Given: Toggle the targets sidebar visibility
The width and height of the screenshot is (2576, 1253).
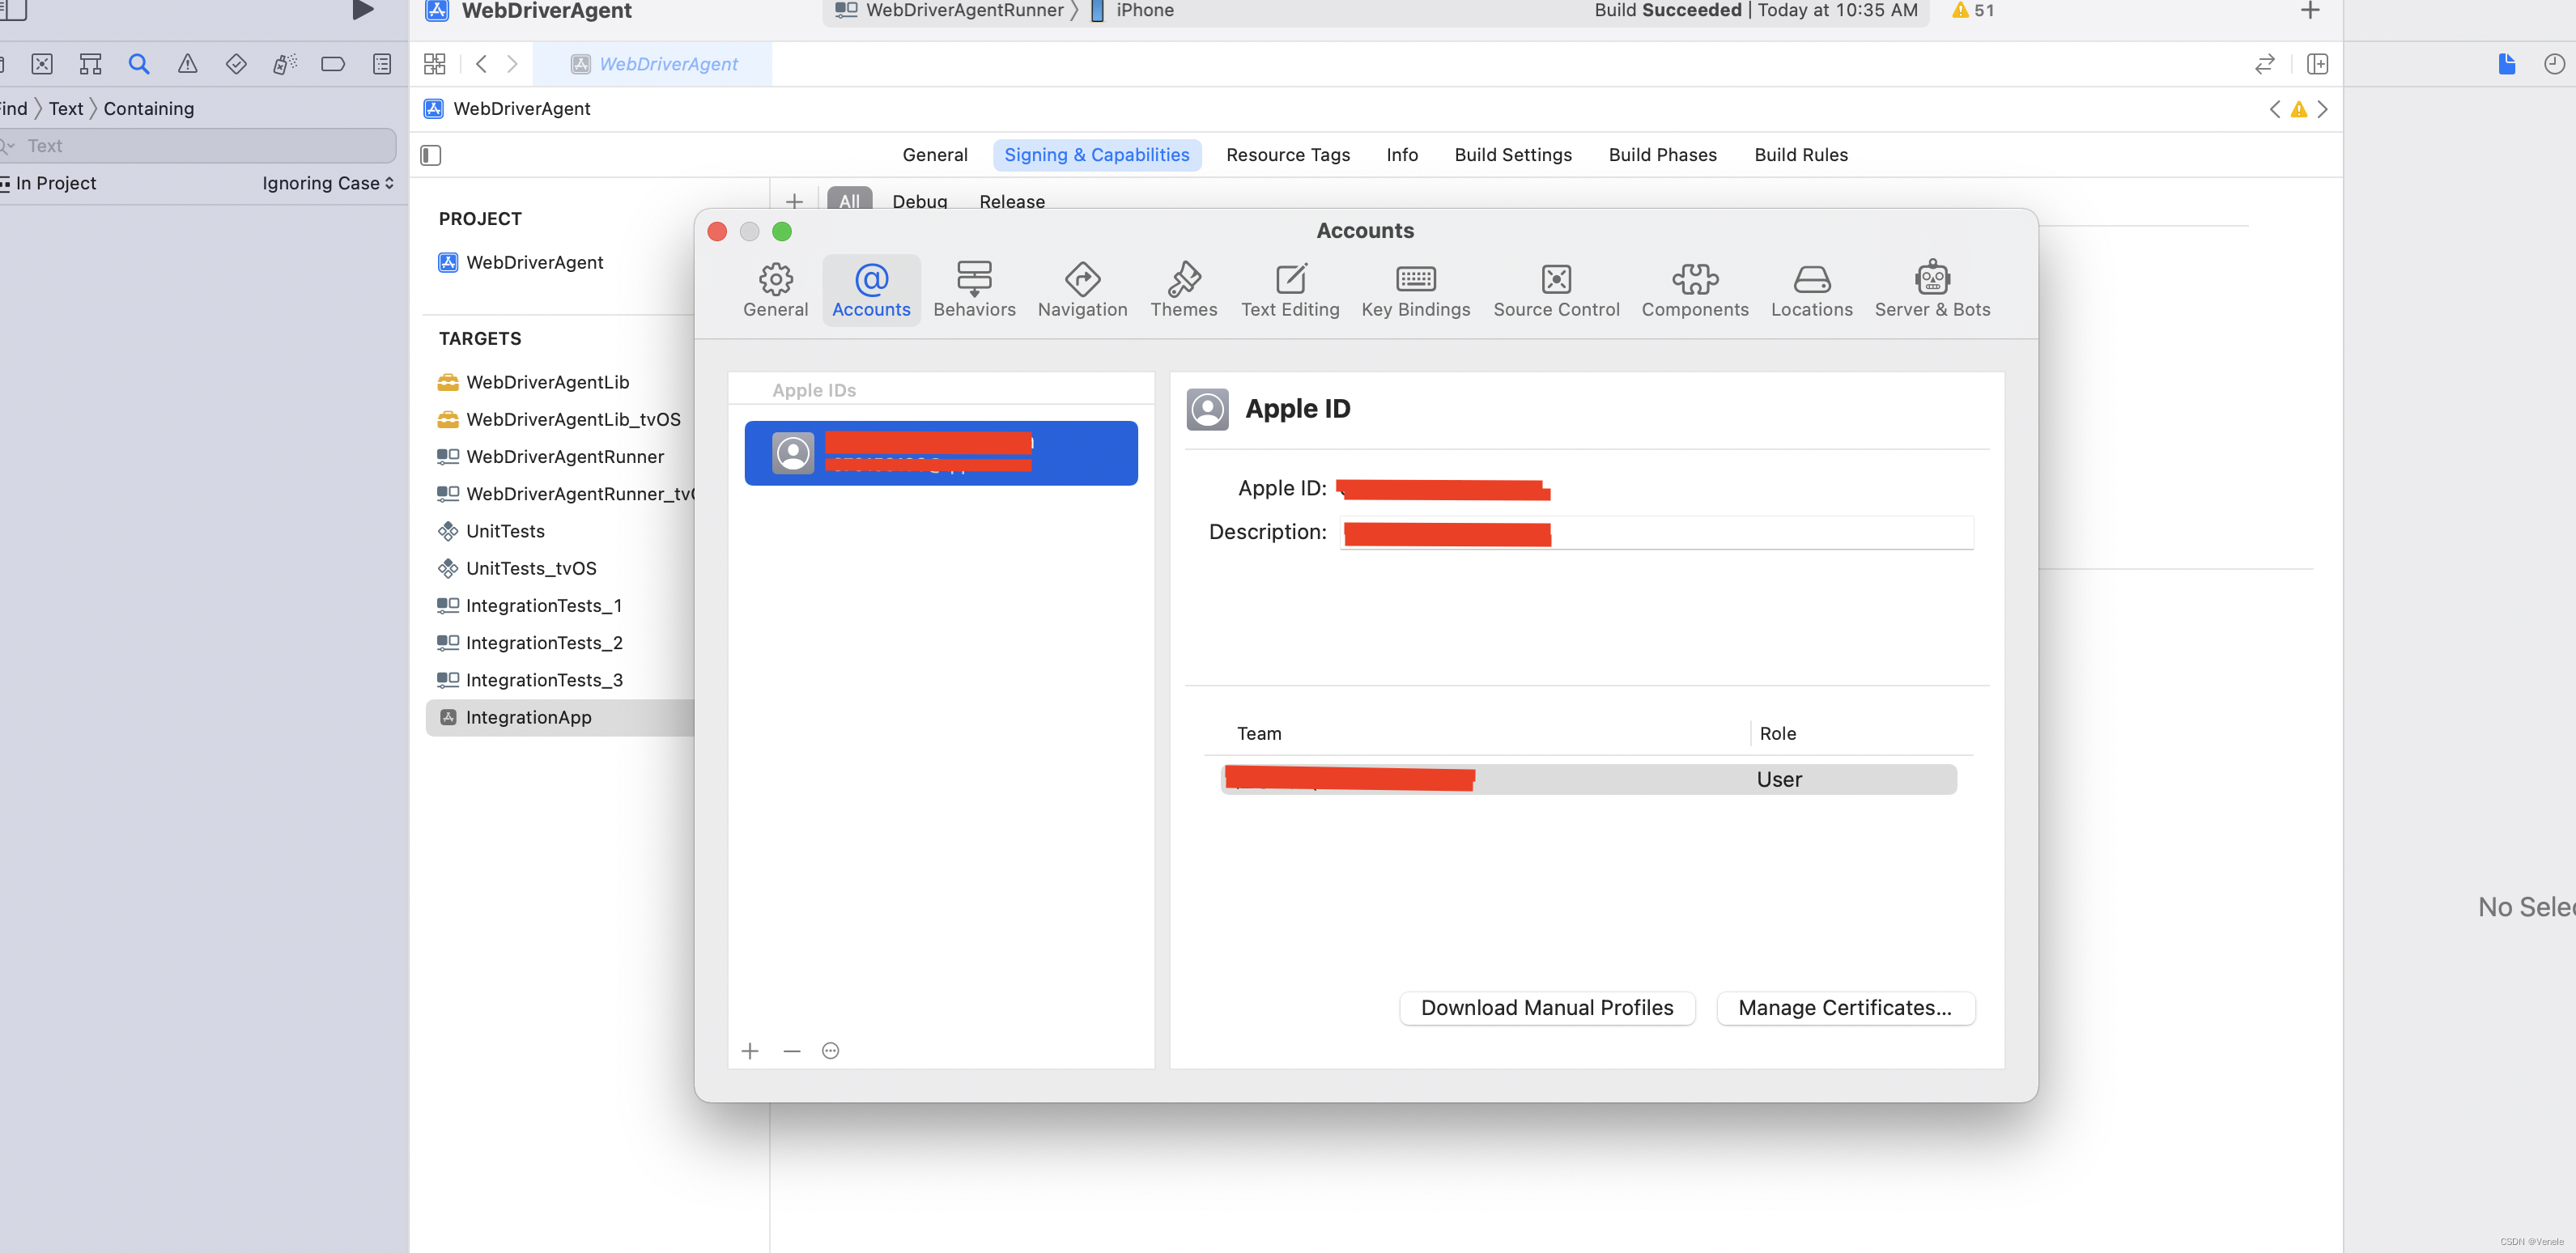Looking at the screenshot, I should [431, 155].
